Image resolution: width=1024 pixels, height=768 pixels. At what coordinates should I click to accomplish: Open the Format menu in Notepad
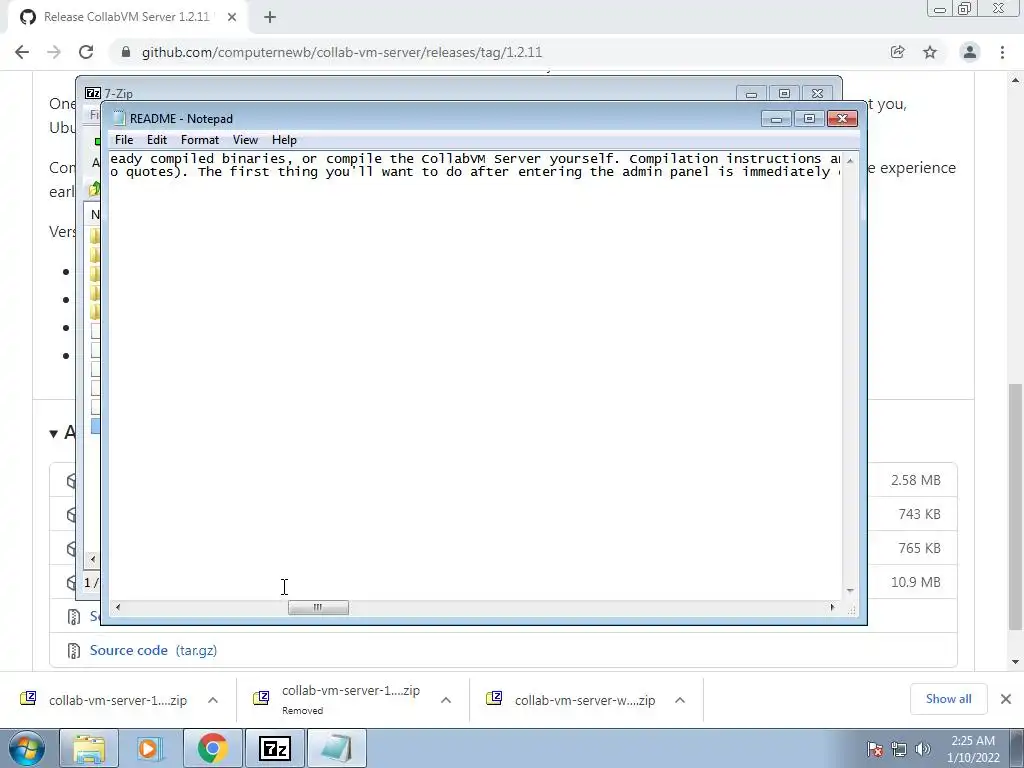click(x=200, y=140)
